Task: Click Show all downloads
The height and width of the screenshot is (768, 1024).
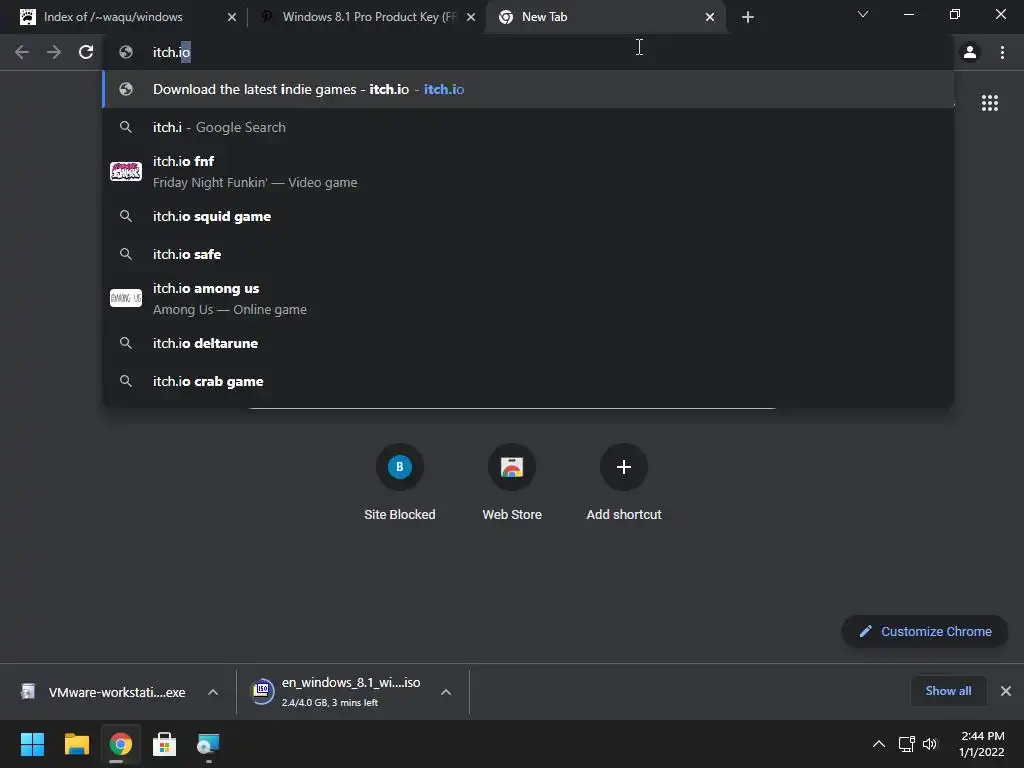Action: pyautogui.click(x=948, y=691)
